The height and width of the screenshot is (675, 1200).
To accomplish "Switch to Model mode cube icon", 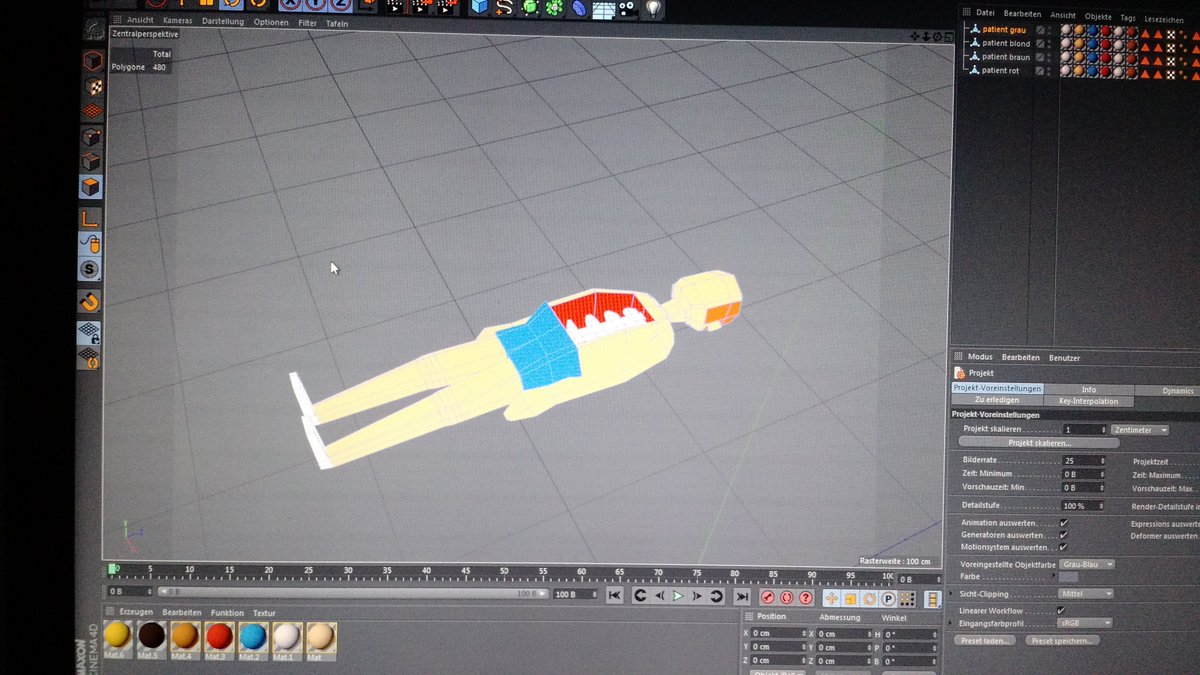I will pos(92,60).
